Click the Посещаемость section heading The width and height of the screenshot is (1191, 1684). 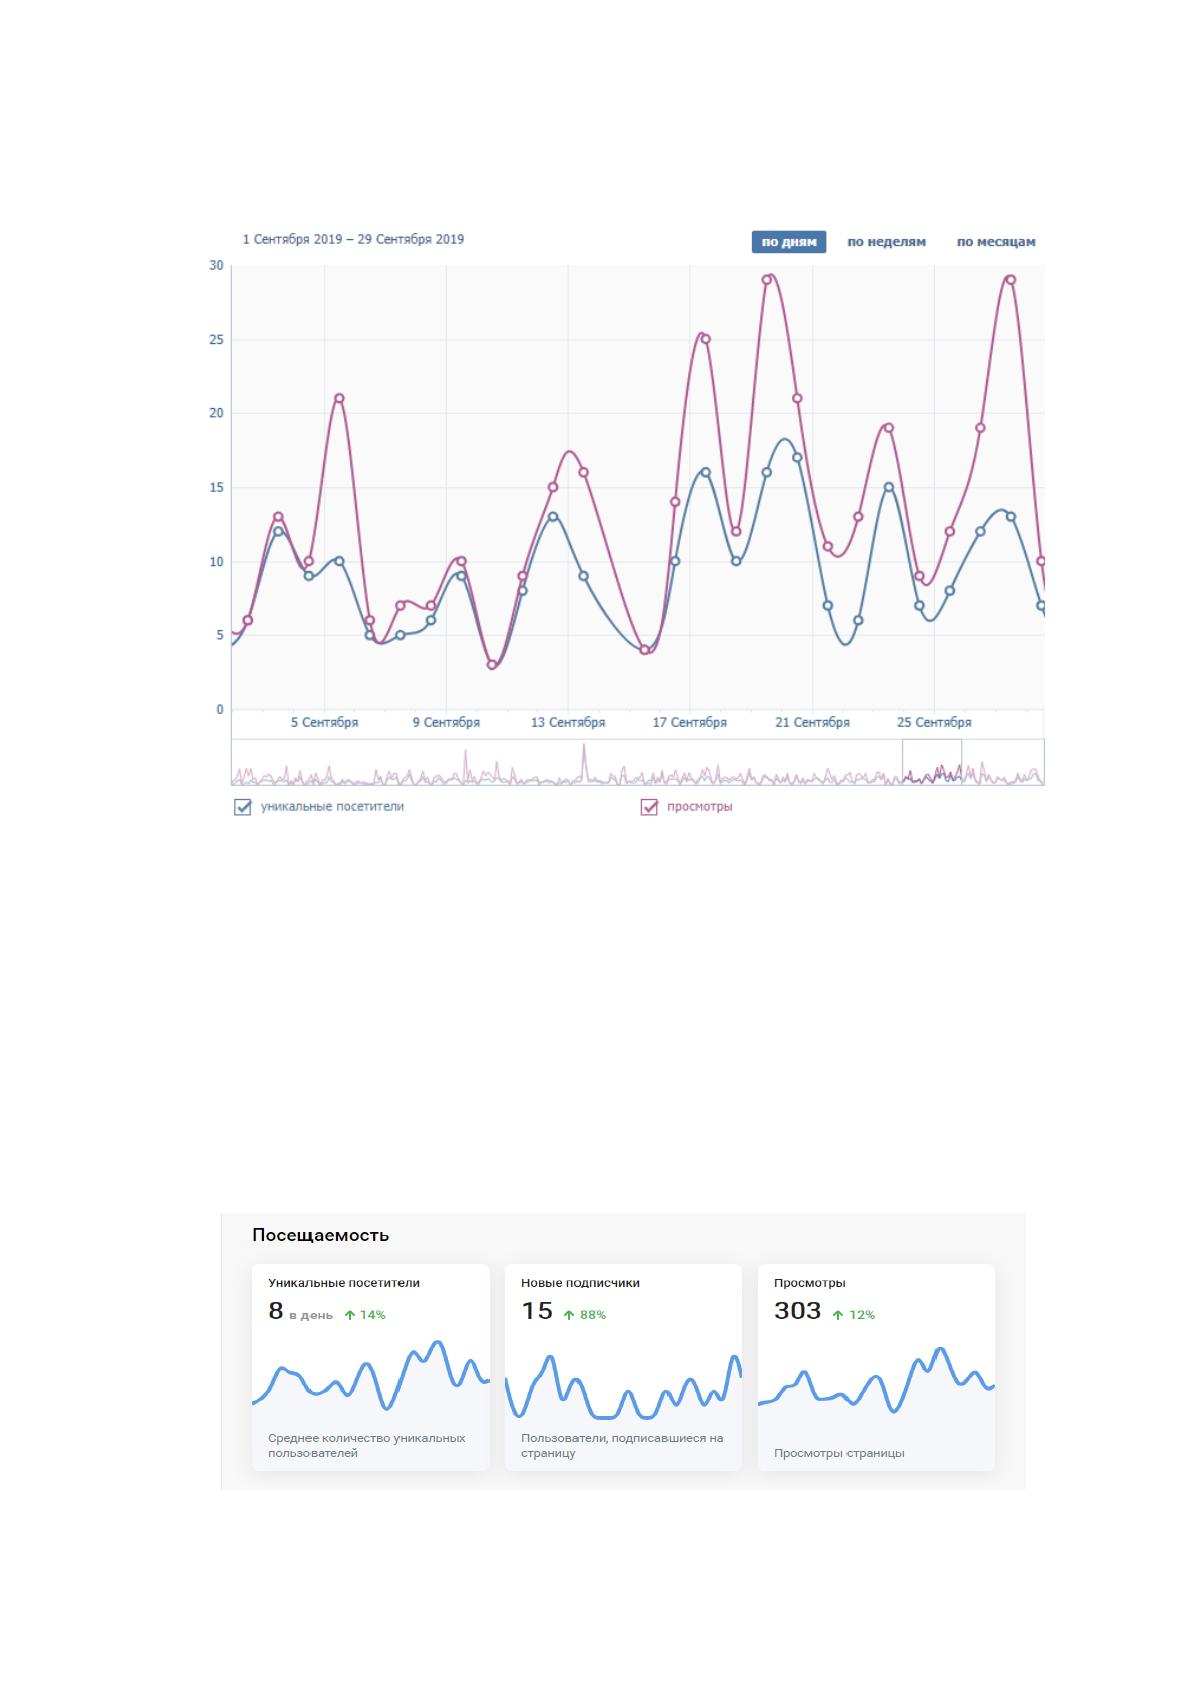(x=320, y=1235)
